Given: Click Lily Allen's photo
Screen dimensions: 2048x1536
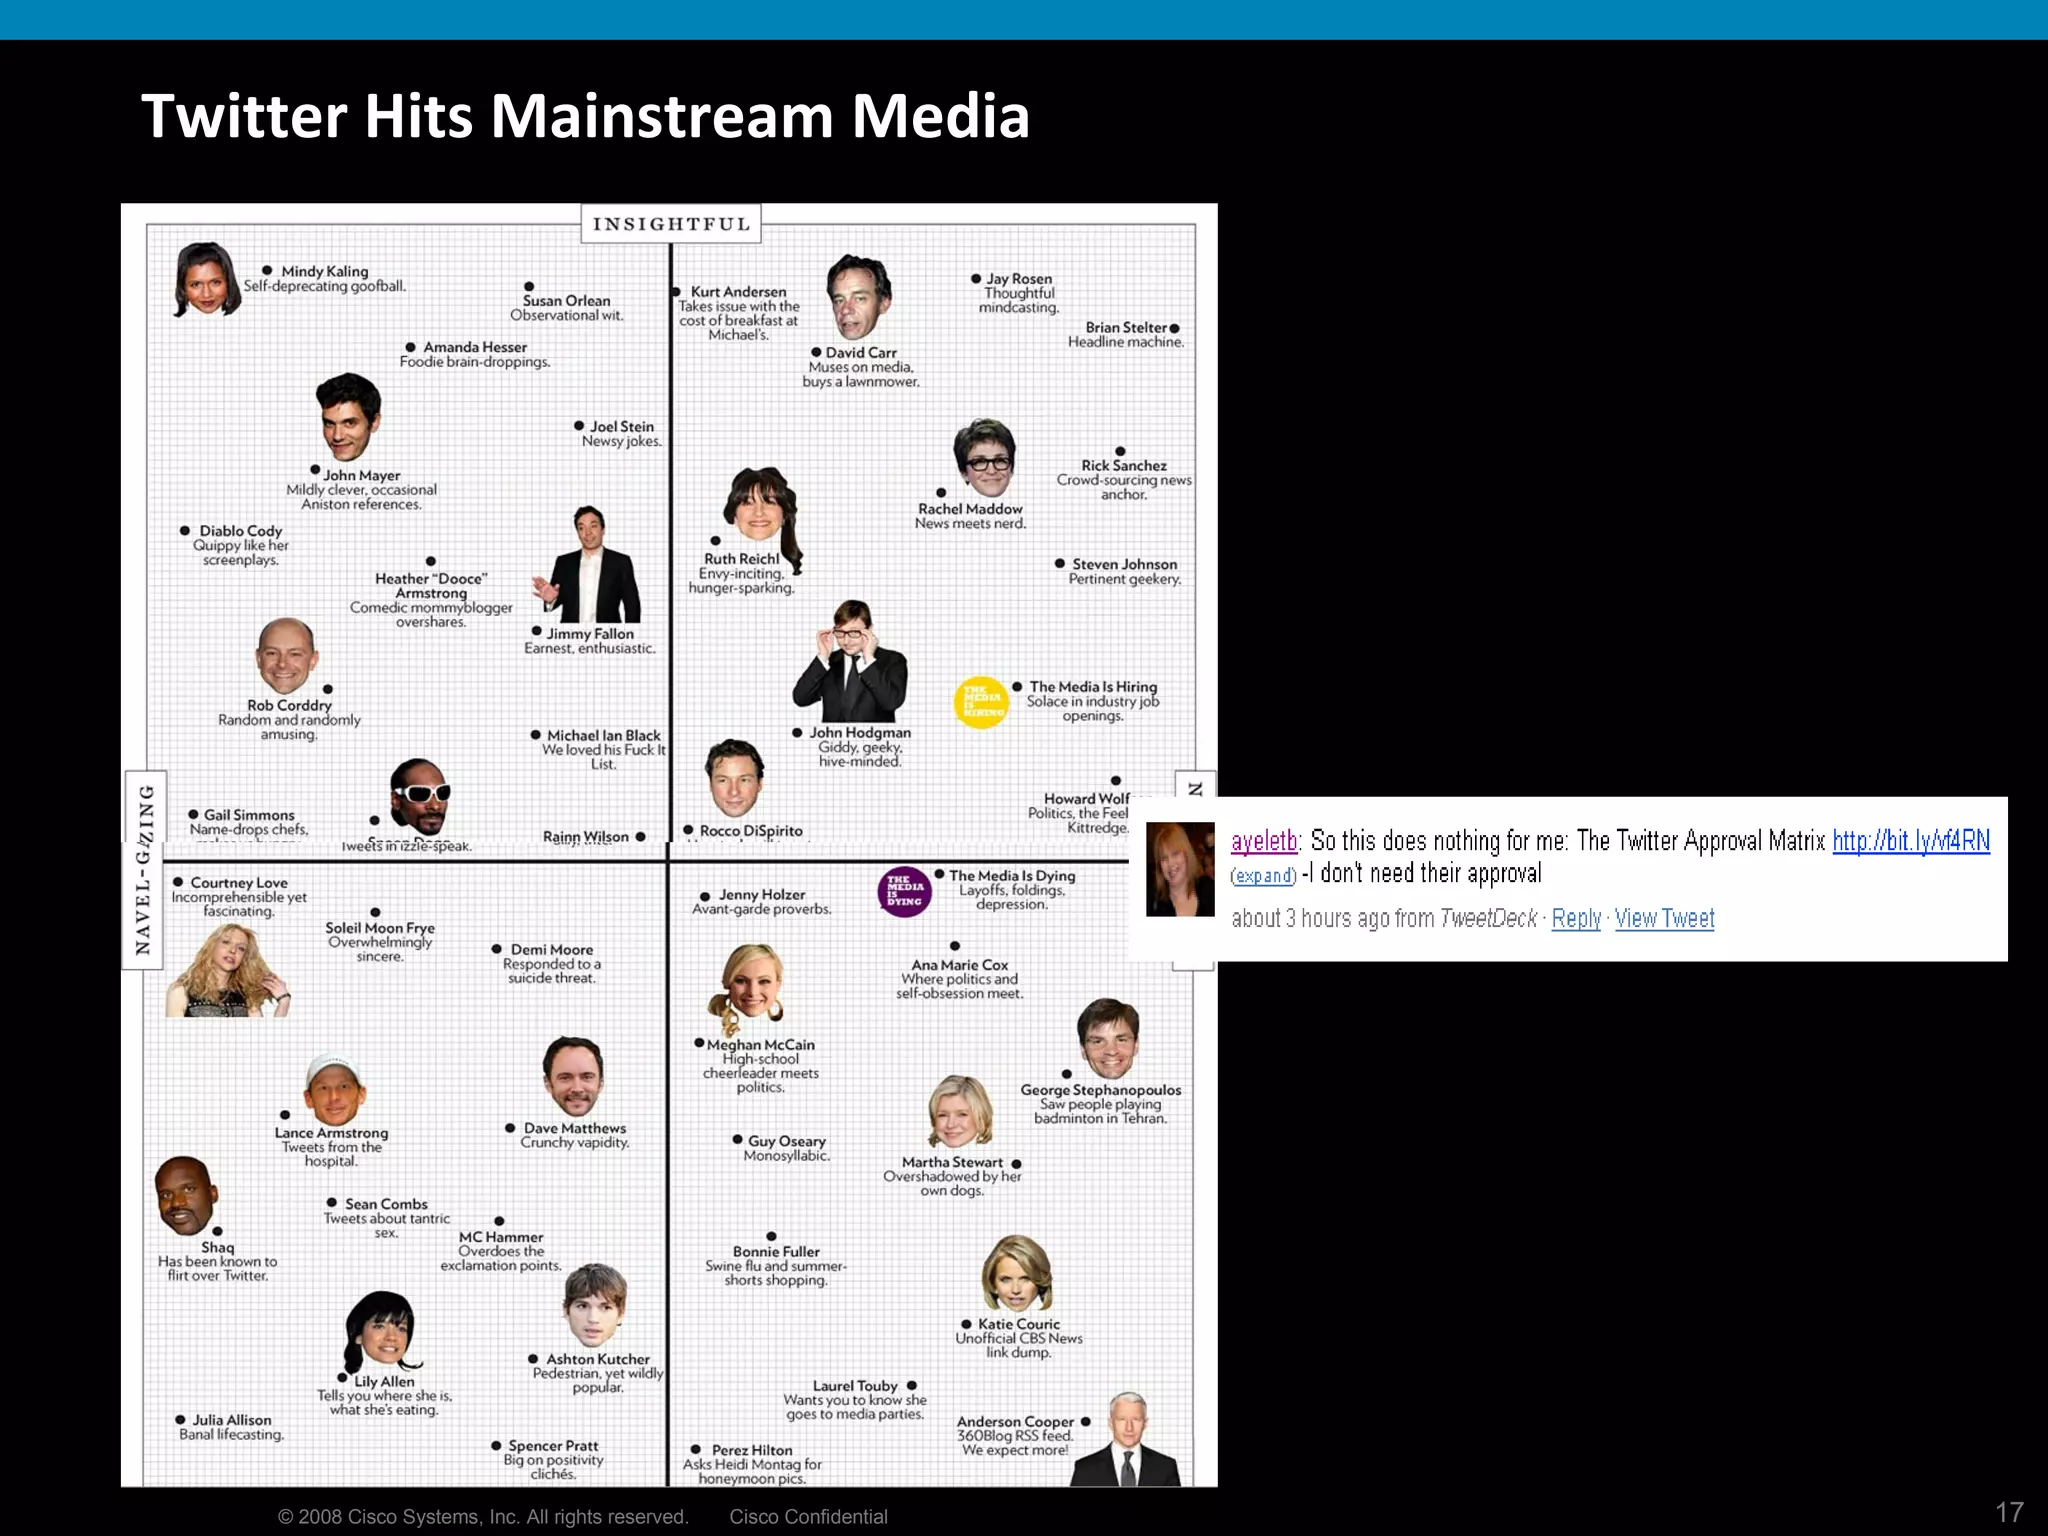Looking at the screenshot, I should click(x=381, y=1333).
